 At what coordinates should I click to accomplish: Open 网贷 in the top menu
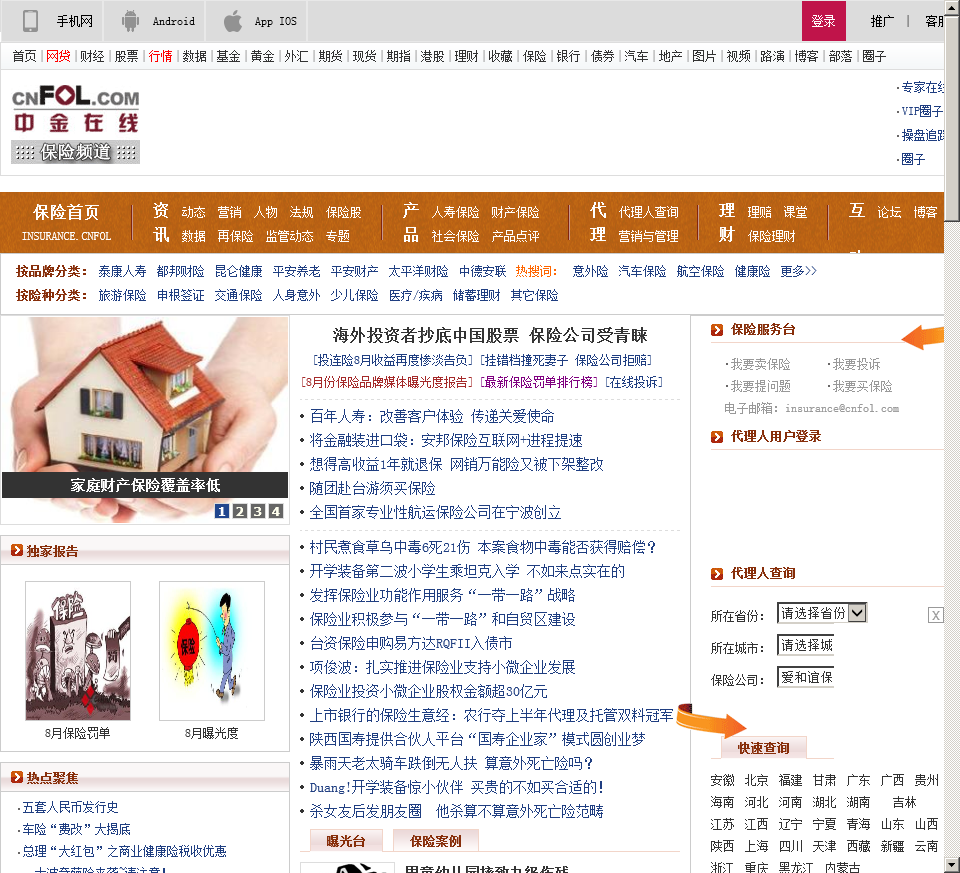click(x=58, y=56)
